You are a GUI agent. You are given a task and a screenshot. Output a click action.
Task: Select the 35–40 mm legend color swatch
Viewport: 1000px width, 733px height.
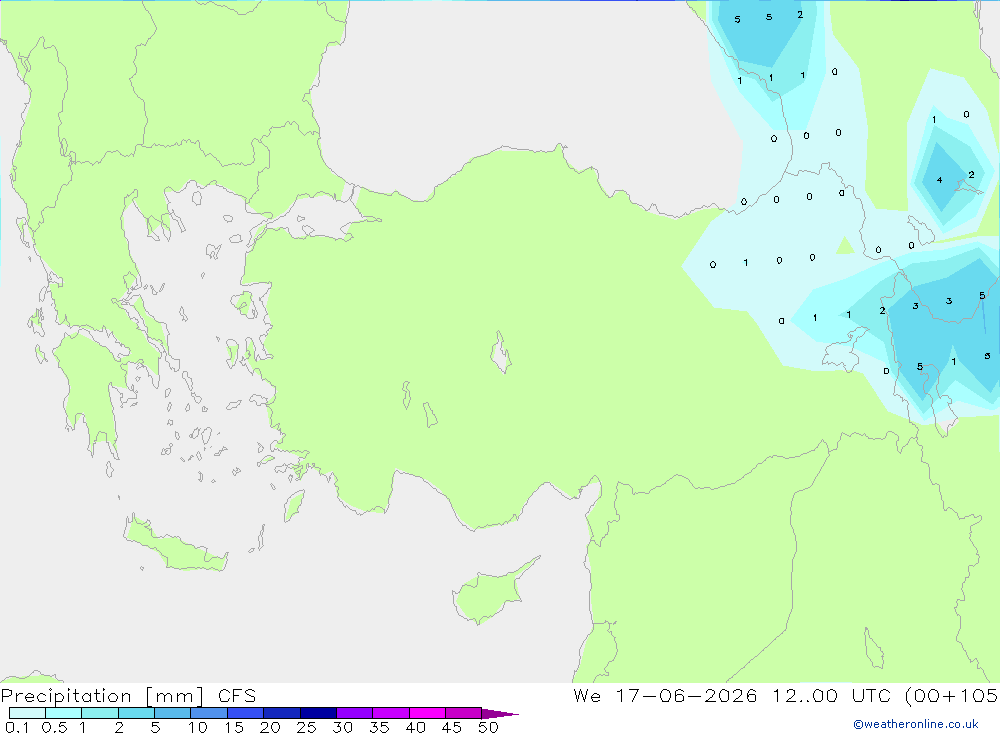[x=391, y=713]
